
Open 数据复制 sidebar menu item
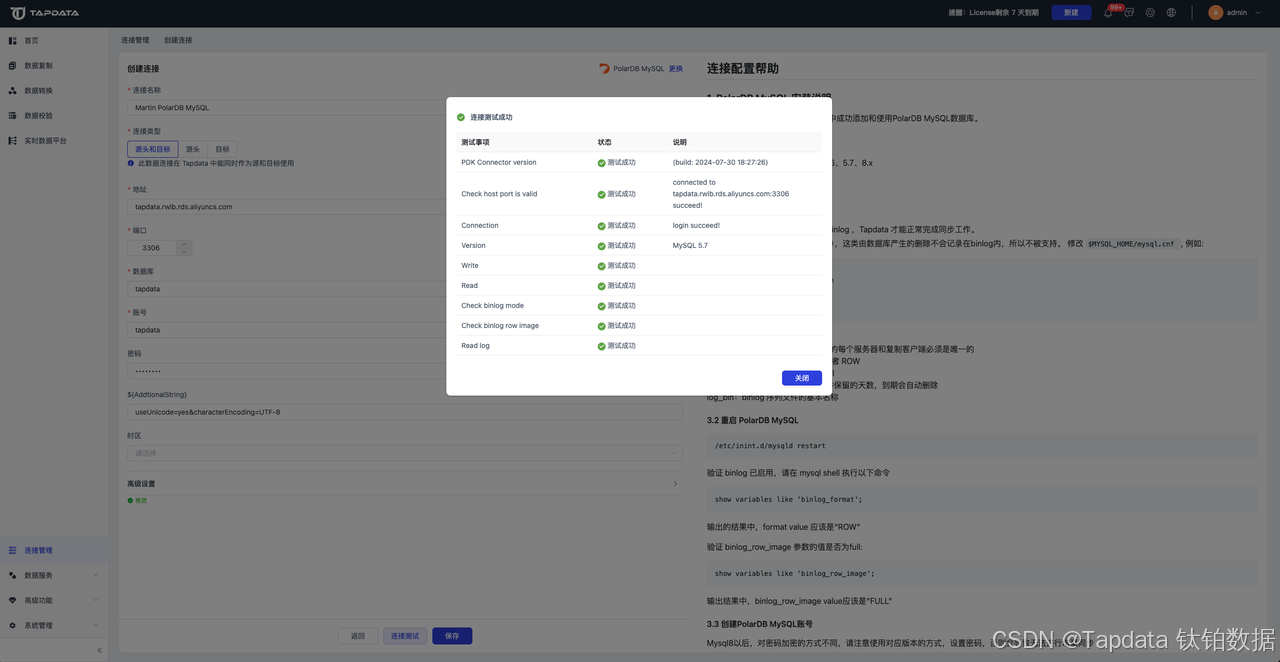coord(54,65)
